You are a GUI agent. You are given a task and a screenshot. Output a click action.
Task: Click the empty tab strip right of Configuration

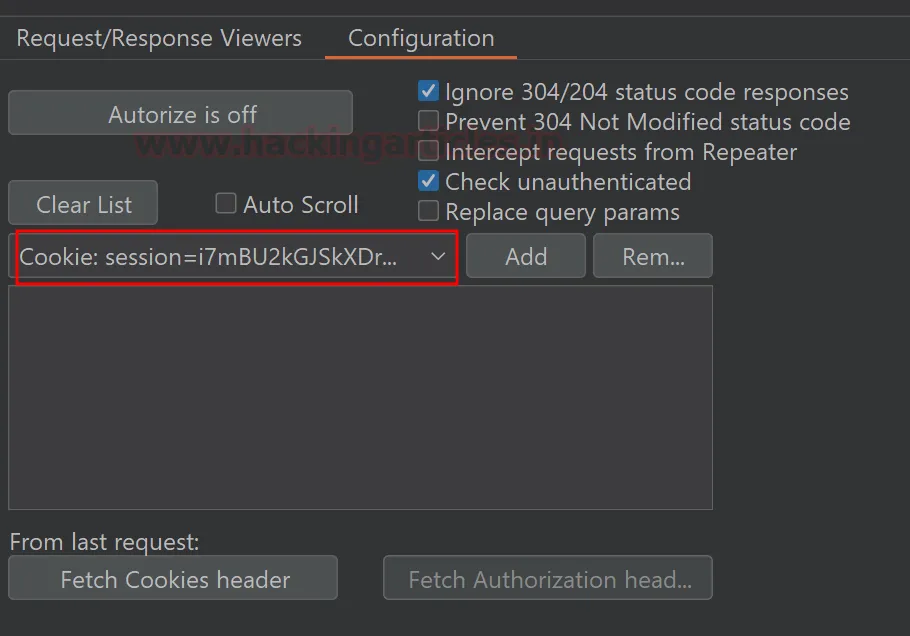click(700, 39)
